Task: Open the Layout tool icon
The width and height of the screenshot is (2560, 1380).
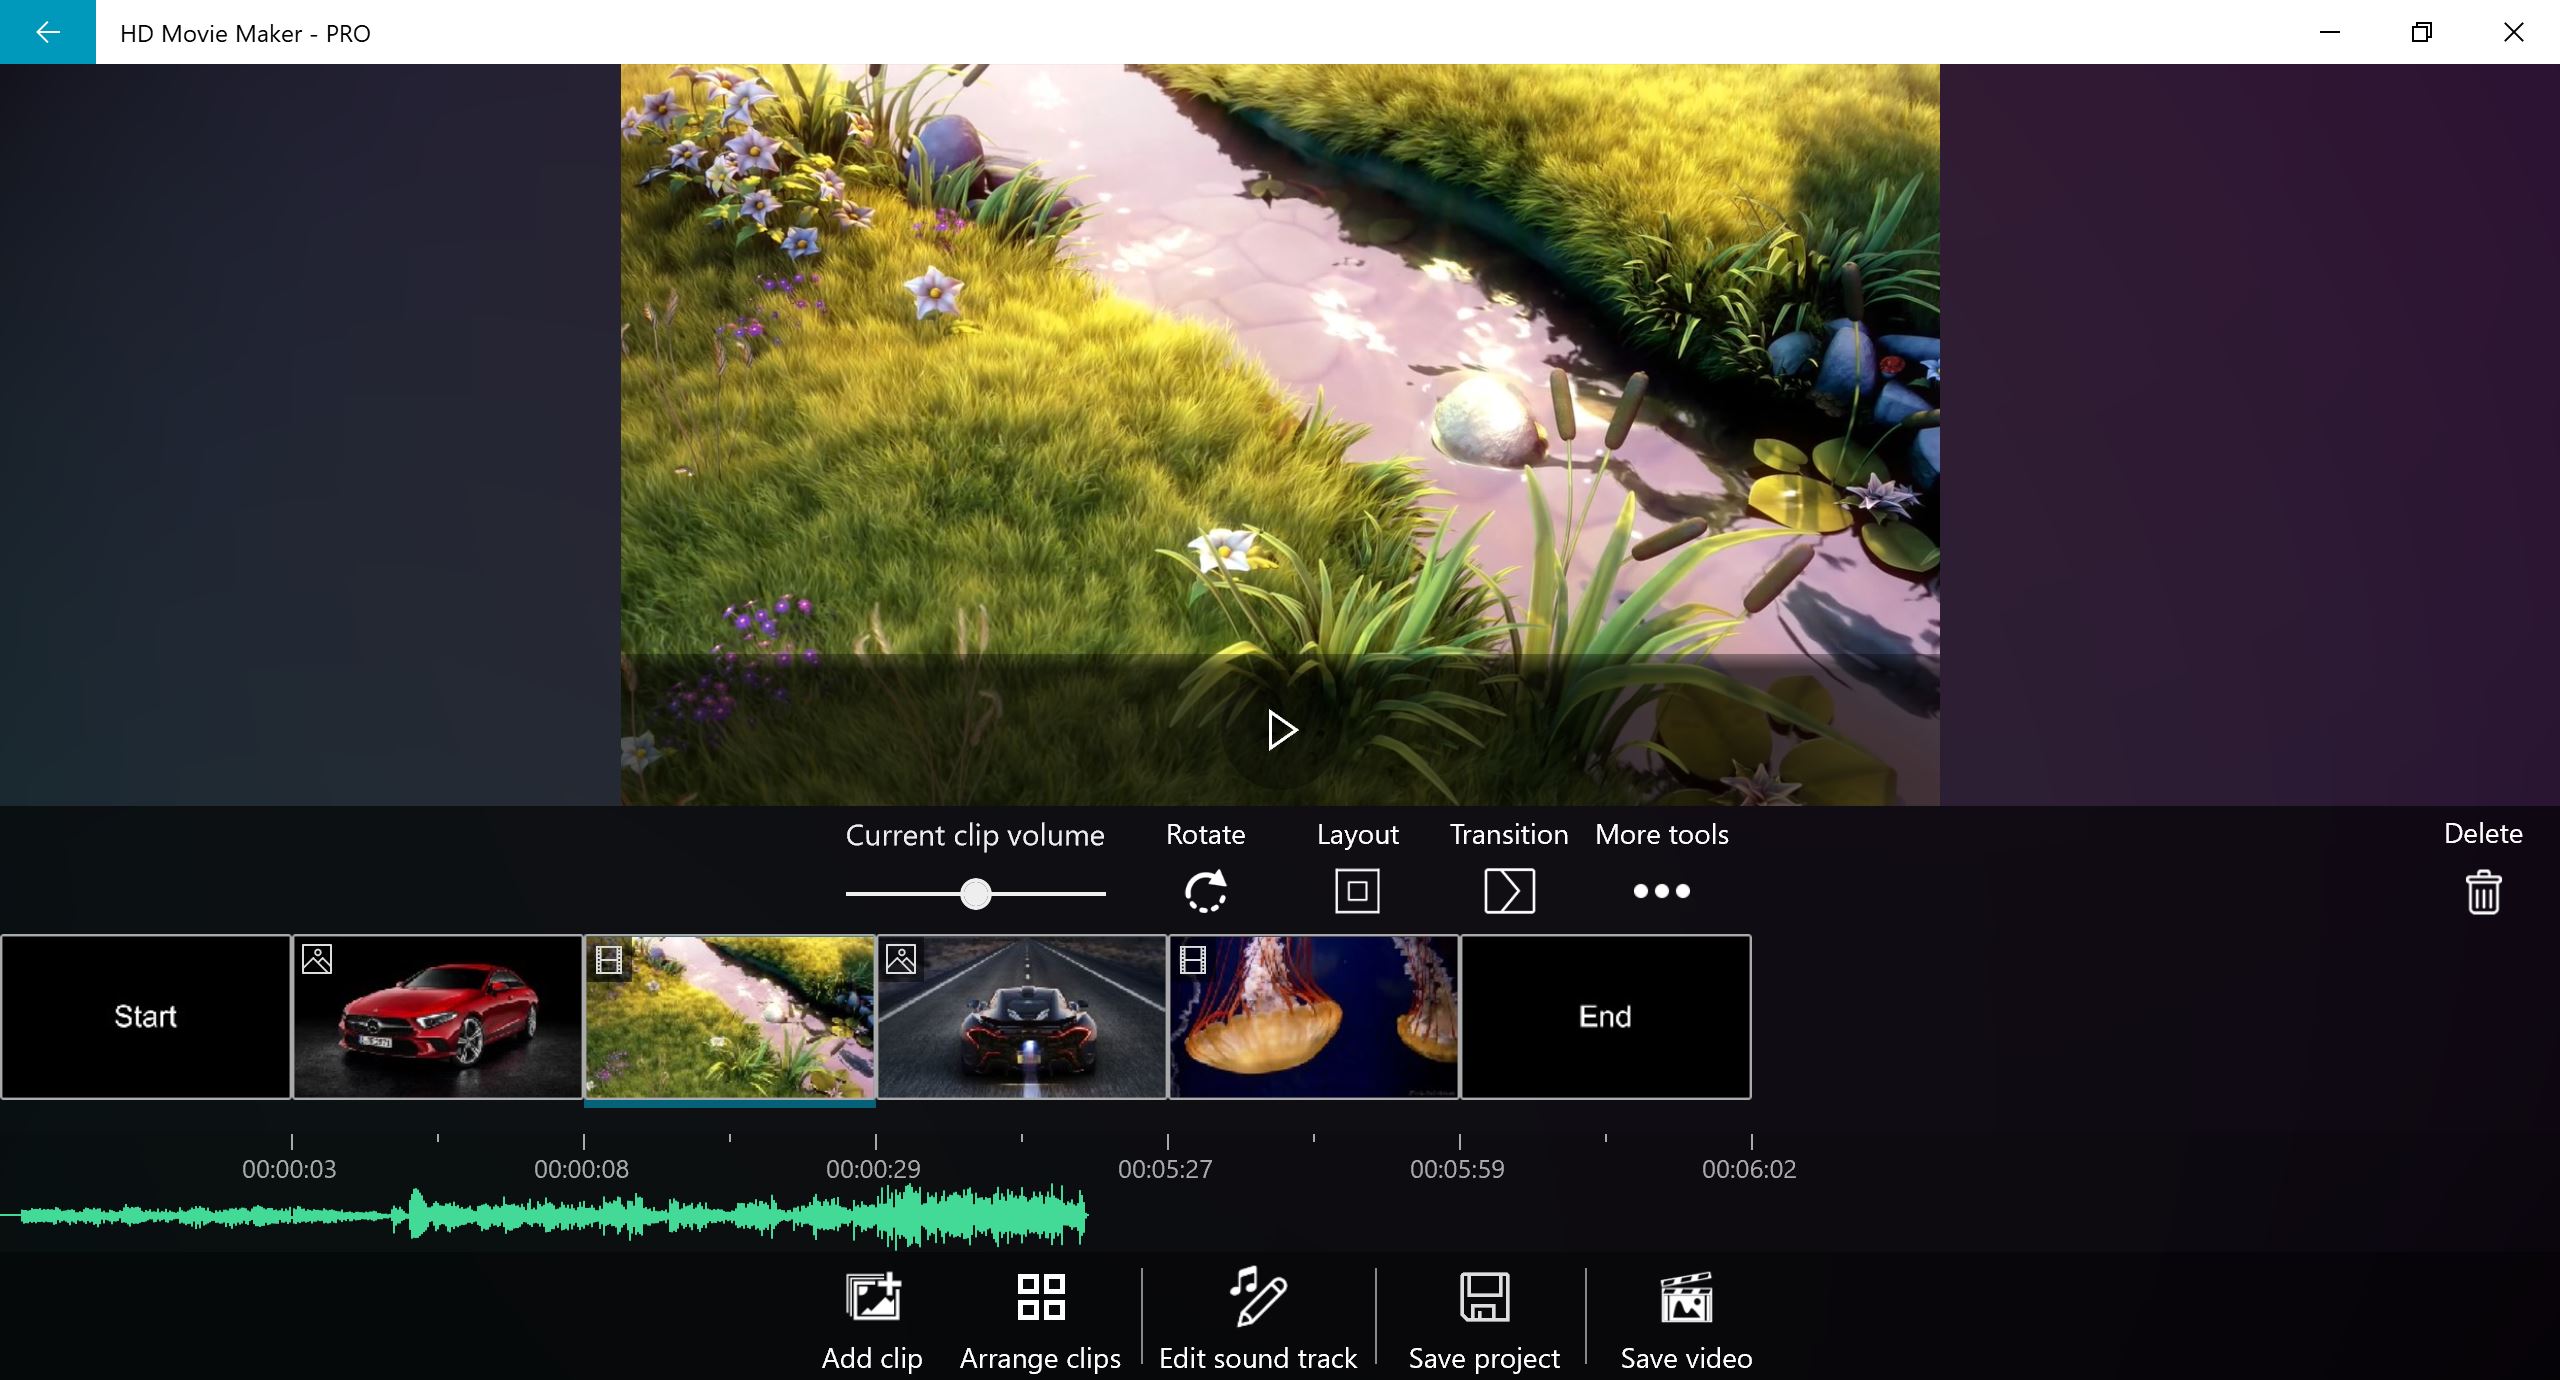Action: (x=1357, y=891)
